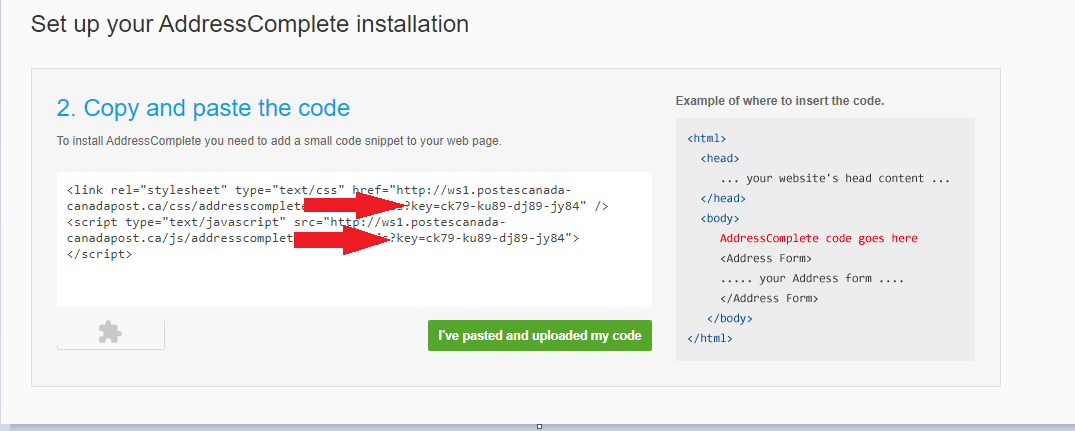The width and height of the screenshot is (1075, 431).
Task: Click "Example of where to insert the code." label
Action: [780, 101]
